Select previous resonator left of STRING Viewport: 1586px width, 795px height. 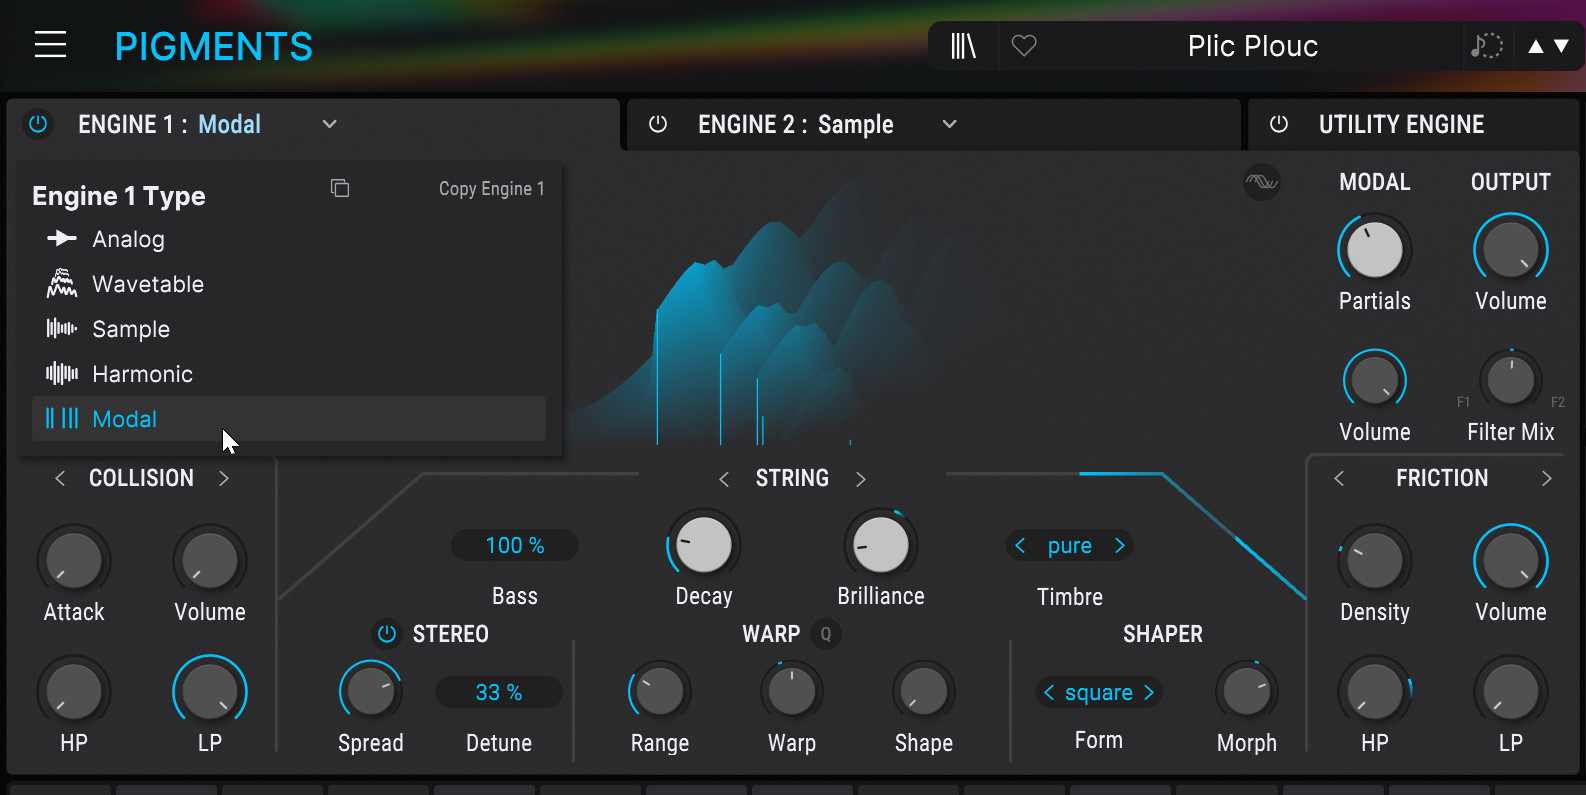tap(724, 479)
